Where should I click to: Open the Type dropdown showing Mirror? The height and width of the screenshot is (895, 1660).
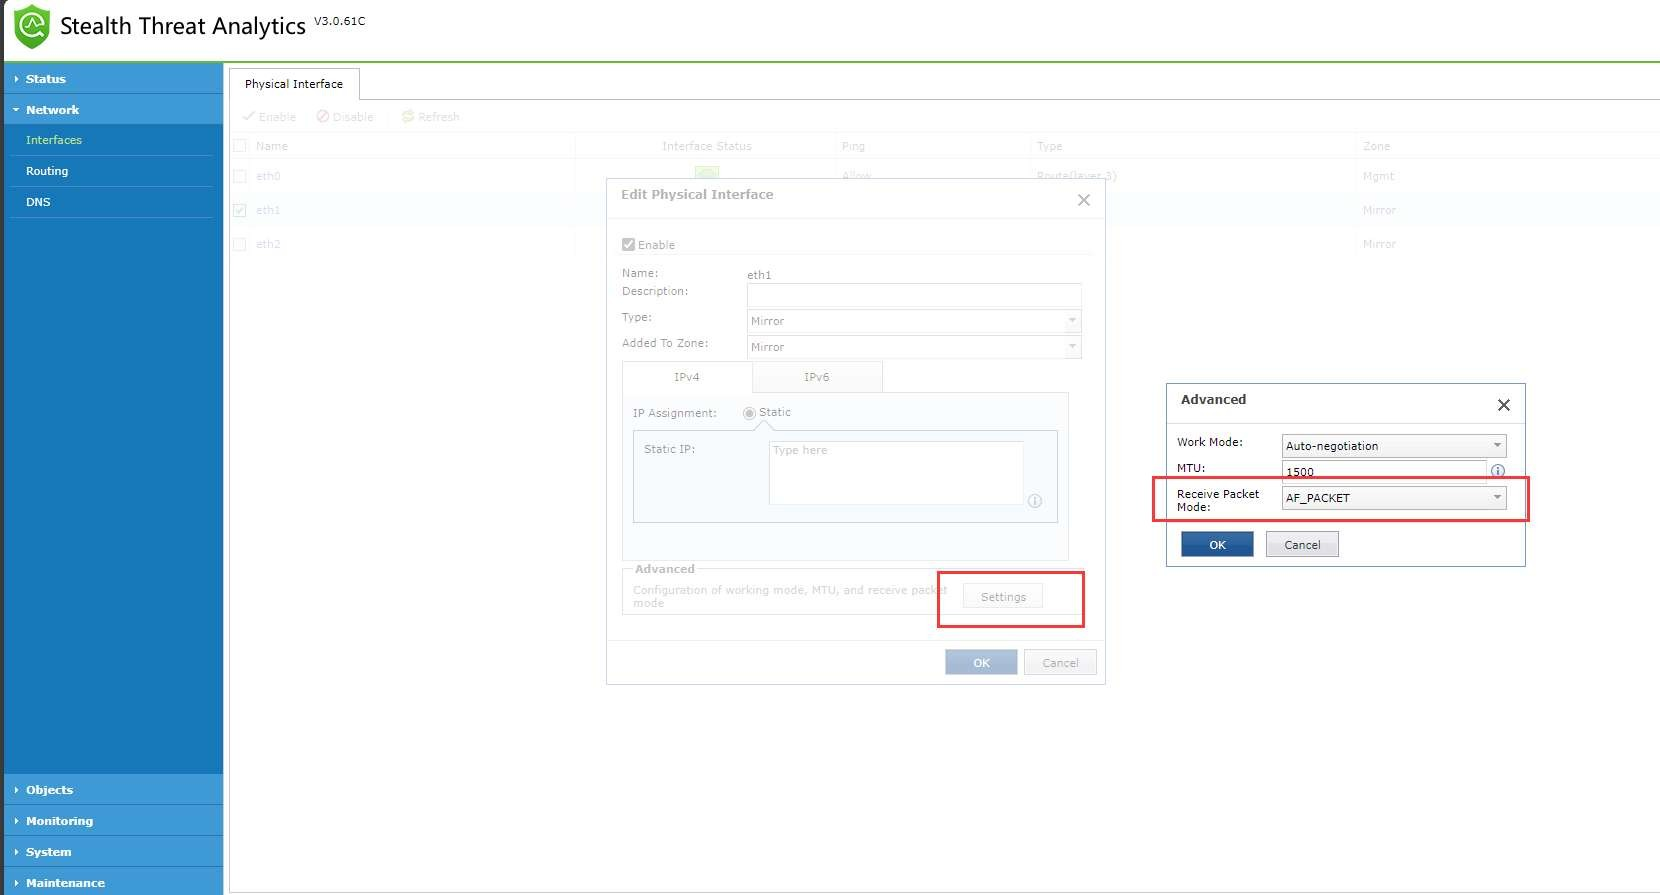(x=914, y=321)
